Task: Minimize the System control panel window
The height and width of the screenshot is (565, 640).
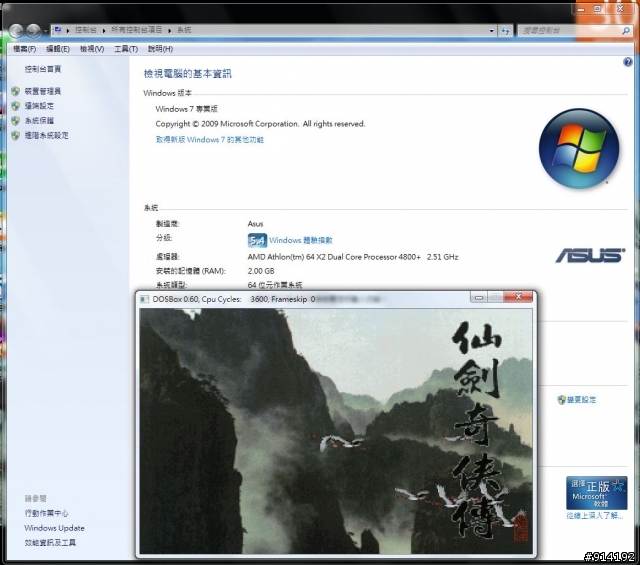Action: [581, 9]
